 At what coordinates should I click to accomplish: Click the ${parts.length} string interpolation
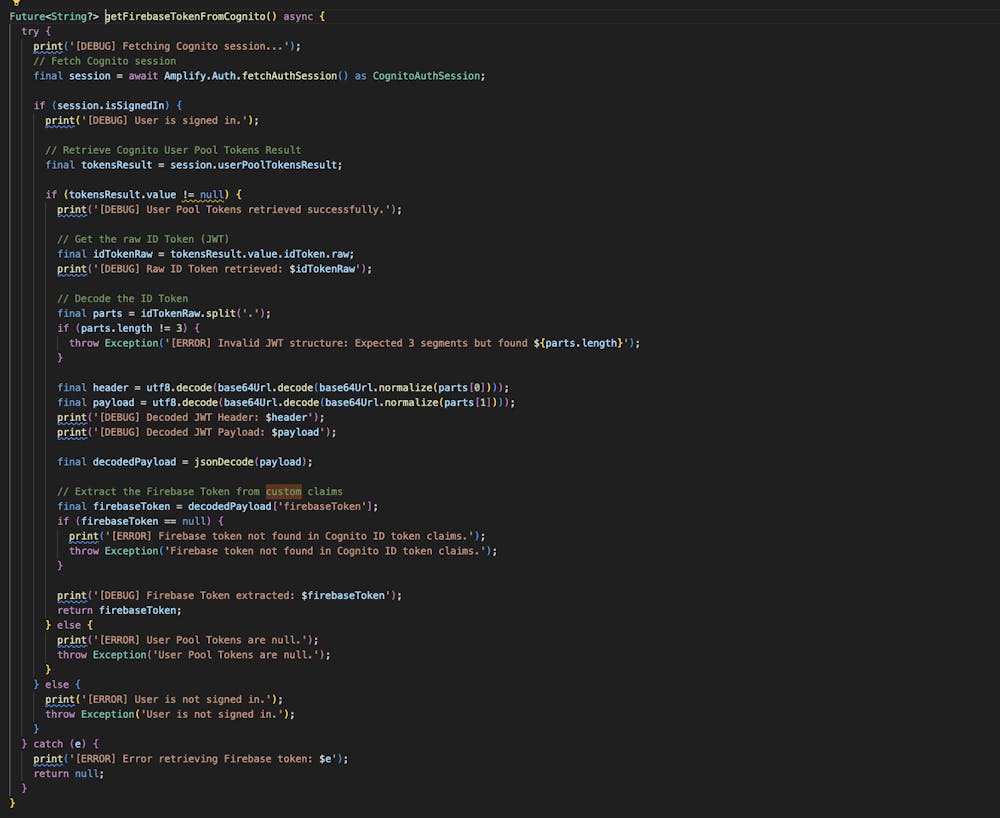578,343
